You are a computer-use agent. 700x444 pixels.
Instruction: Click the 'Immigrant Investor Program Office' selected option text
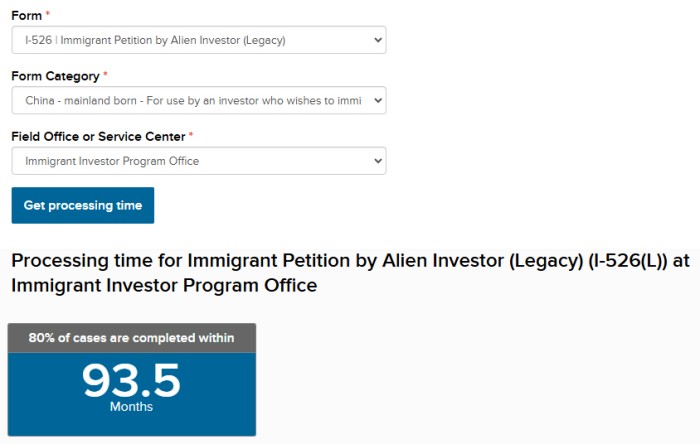tap(112, 161)
